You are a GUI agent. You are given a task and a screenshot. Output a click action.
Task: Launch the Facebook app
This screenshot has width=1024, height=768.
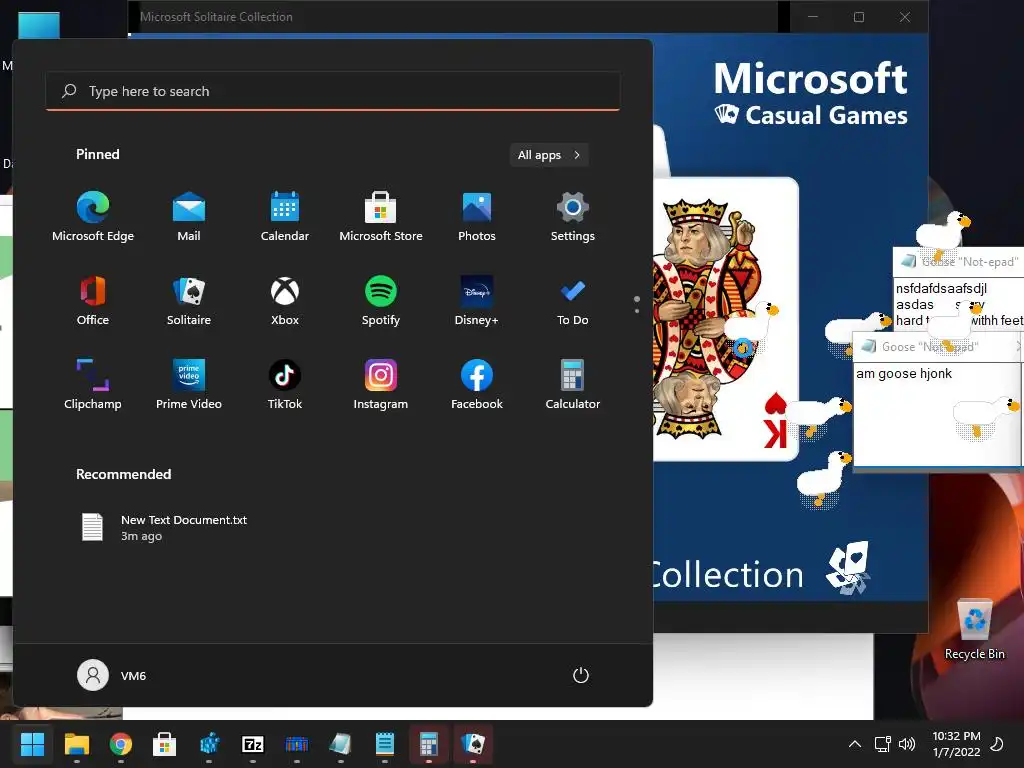477,385
